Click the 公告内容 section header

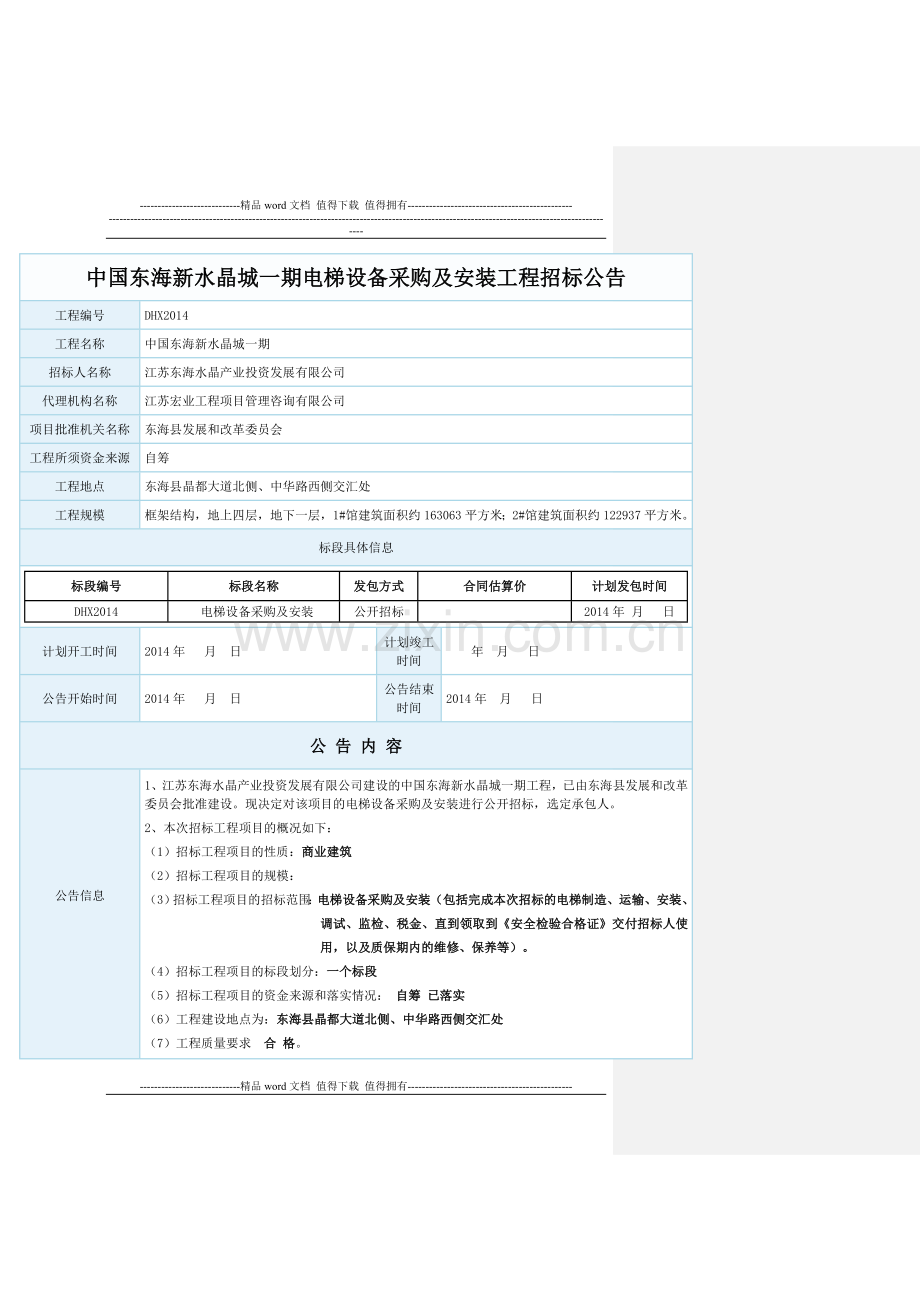click(x=356, y=746)
